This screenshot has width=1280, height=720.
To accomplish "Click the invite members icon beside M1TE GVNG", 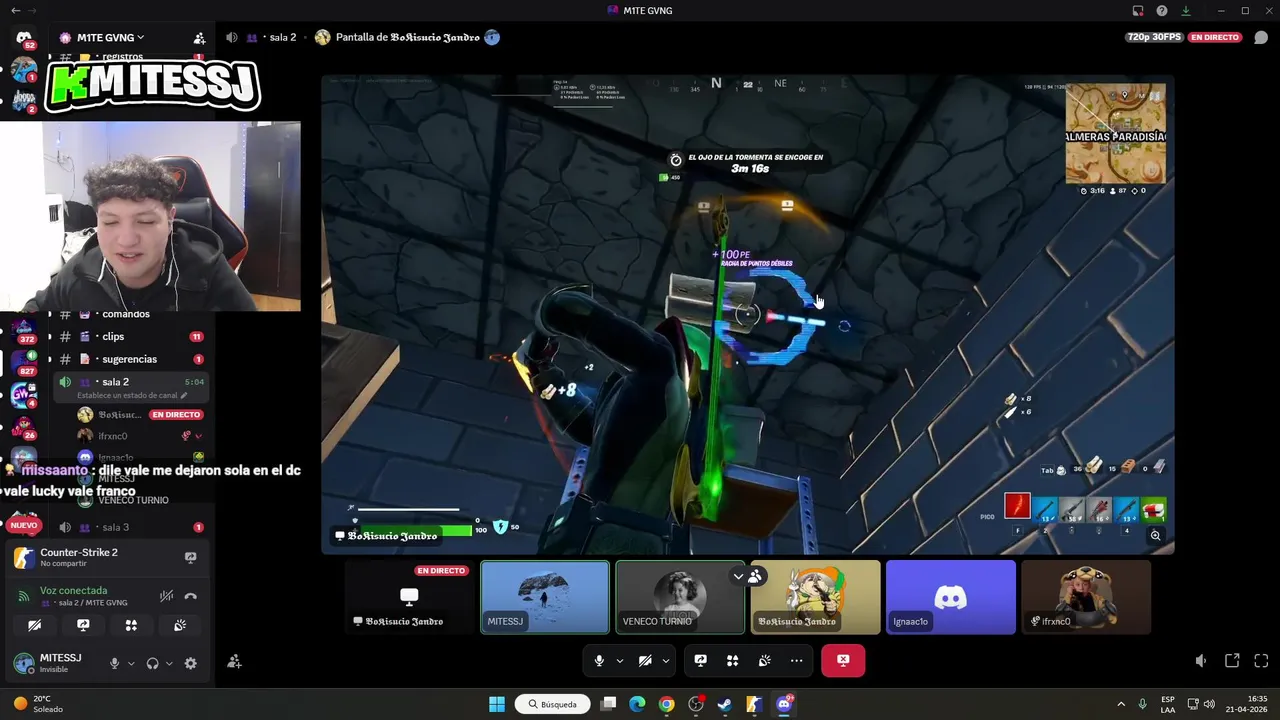I will click(x=199, y=38).
